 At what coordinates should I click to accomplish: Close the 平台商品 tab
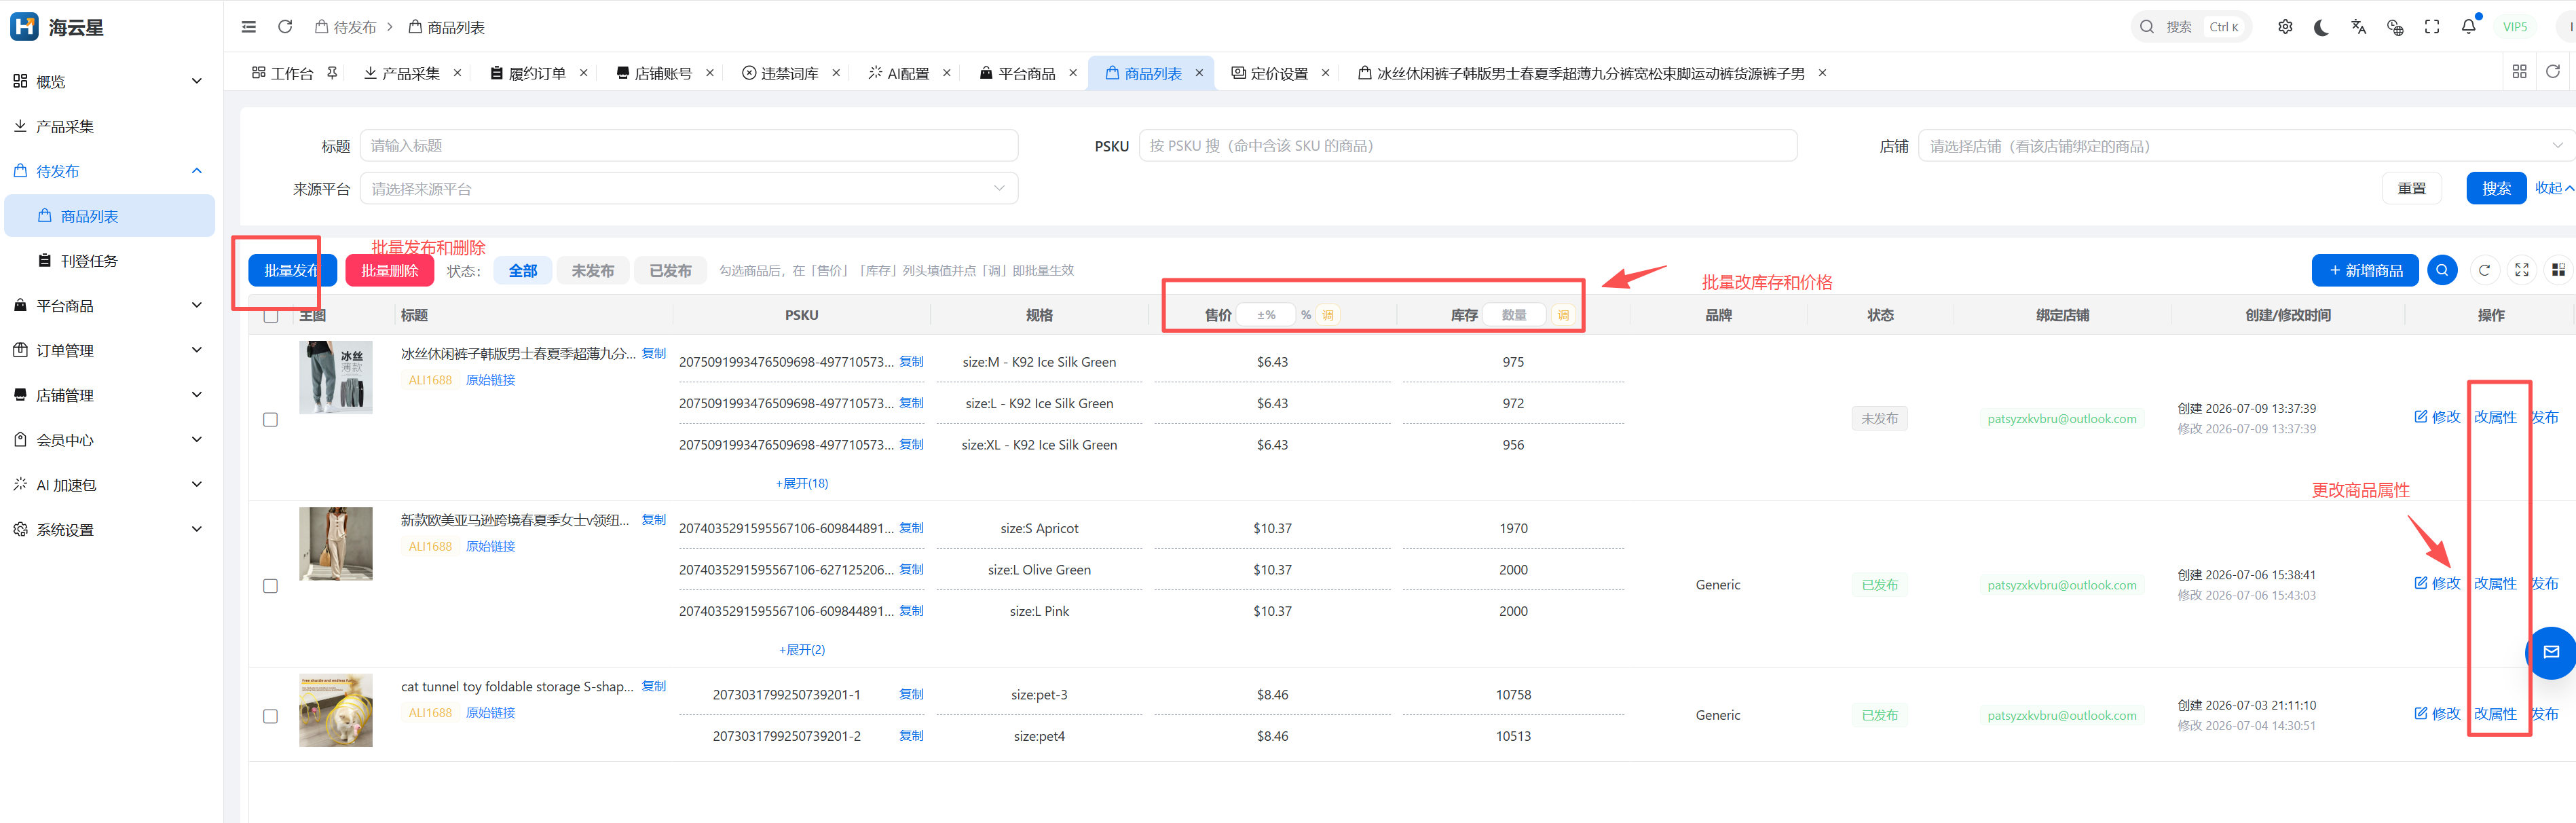(1073, 73)
